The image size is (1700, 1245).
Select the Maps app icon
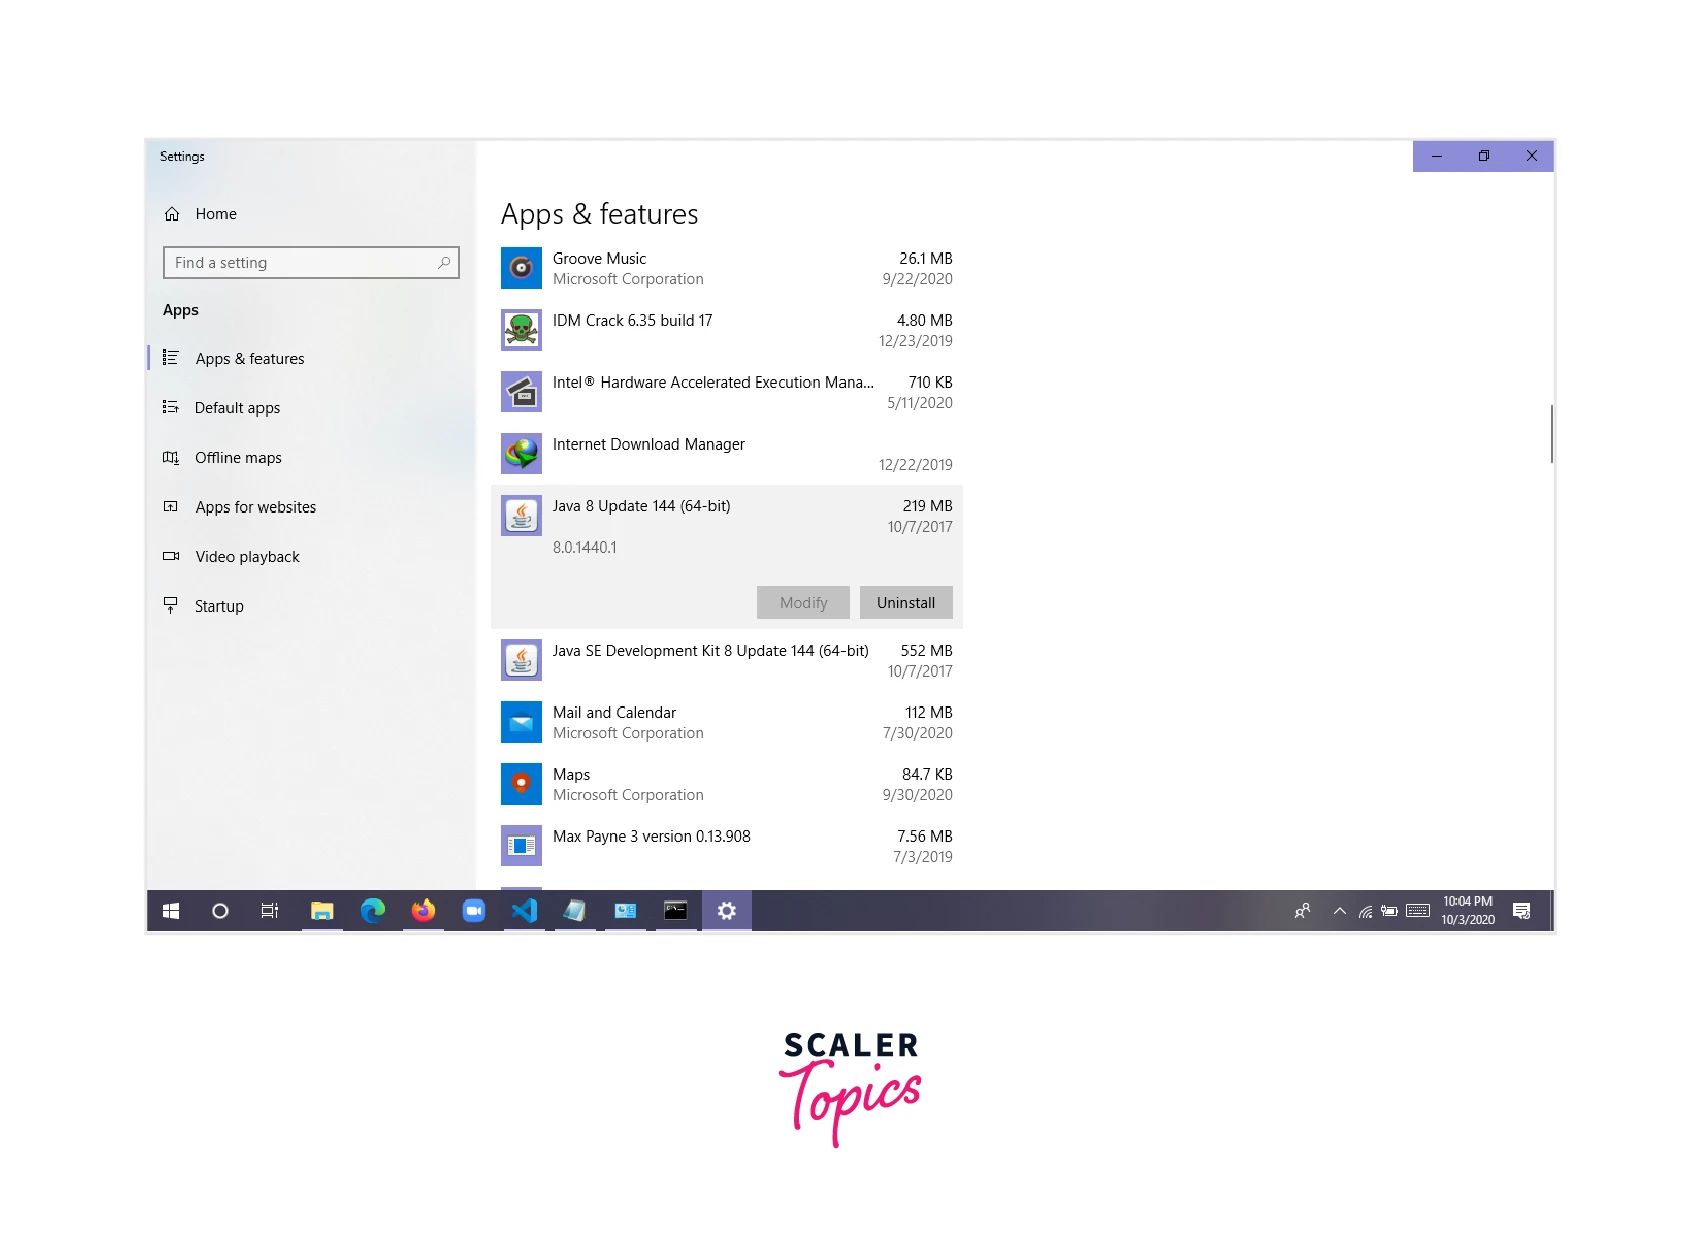pyautogui.click(x=521, y=784)
